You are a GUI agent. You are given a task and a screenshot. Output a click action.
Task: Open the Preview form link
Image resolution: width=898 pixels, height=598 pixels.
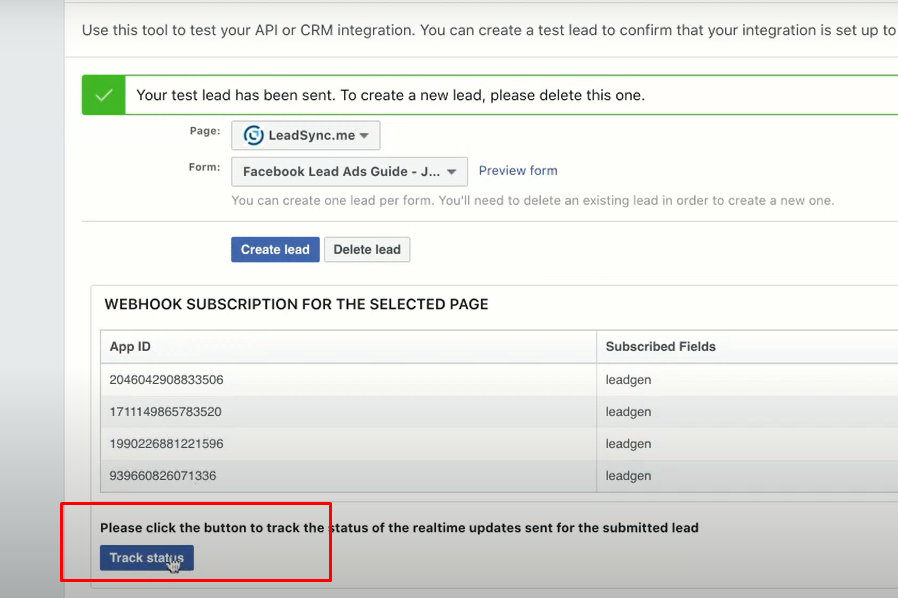point(518,171)
